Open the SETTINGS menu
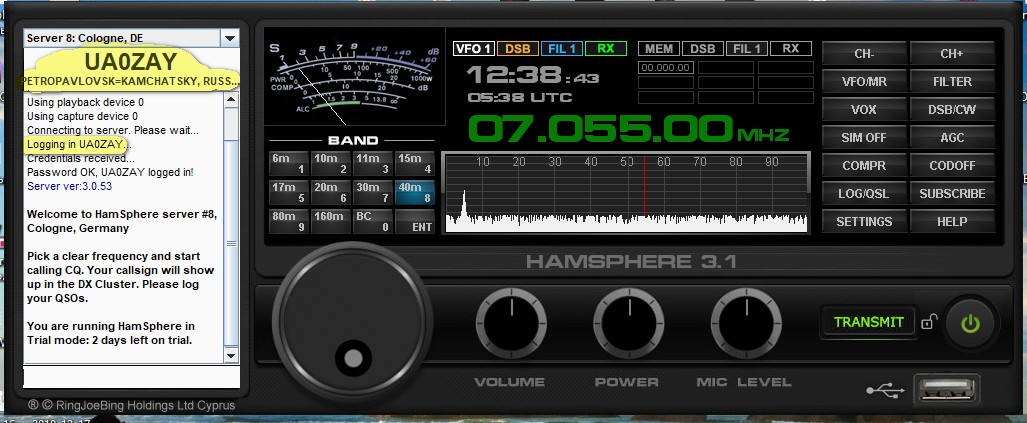Image resolution: width=1027 pixels, height=423 pixels. [x=864, y=221]
